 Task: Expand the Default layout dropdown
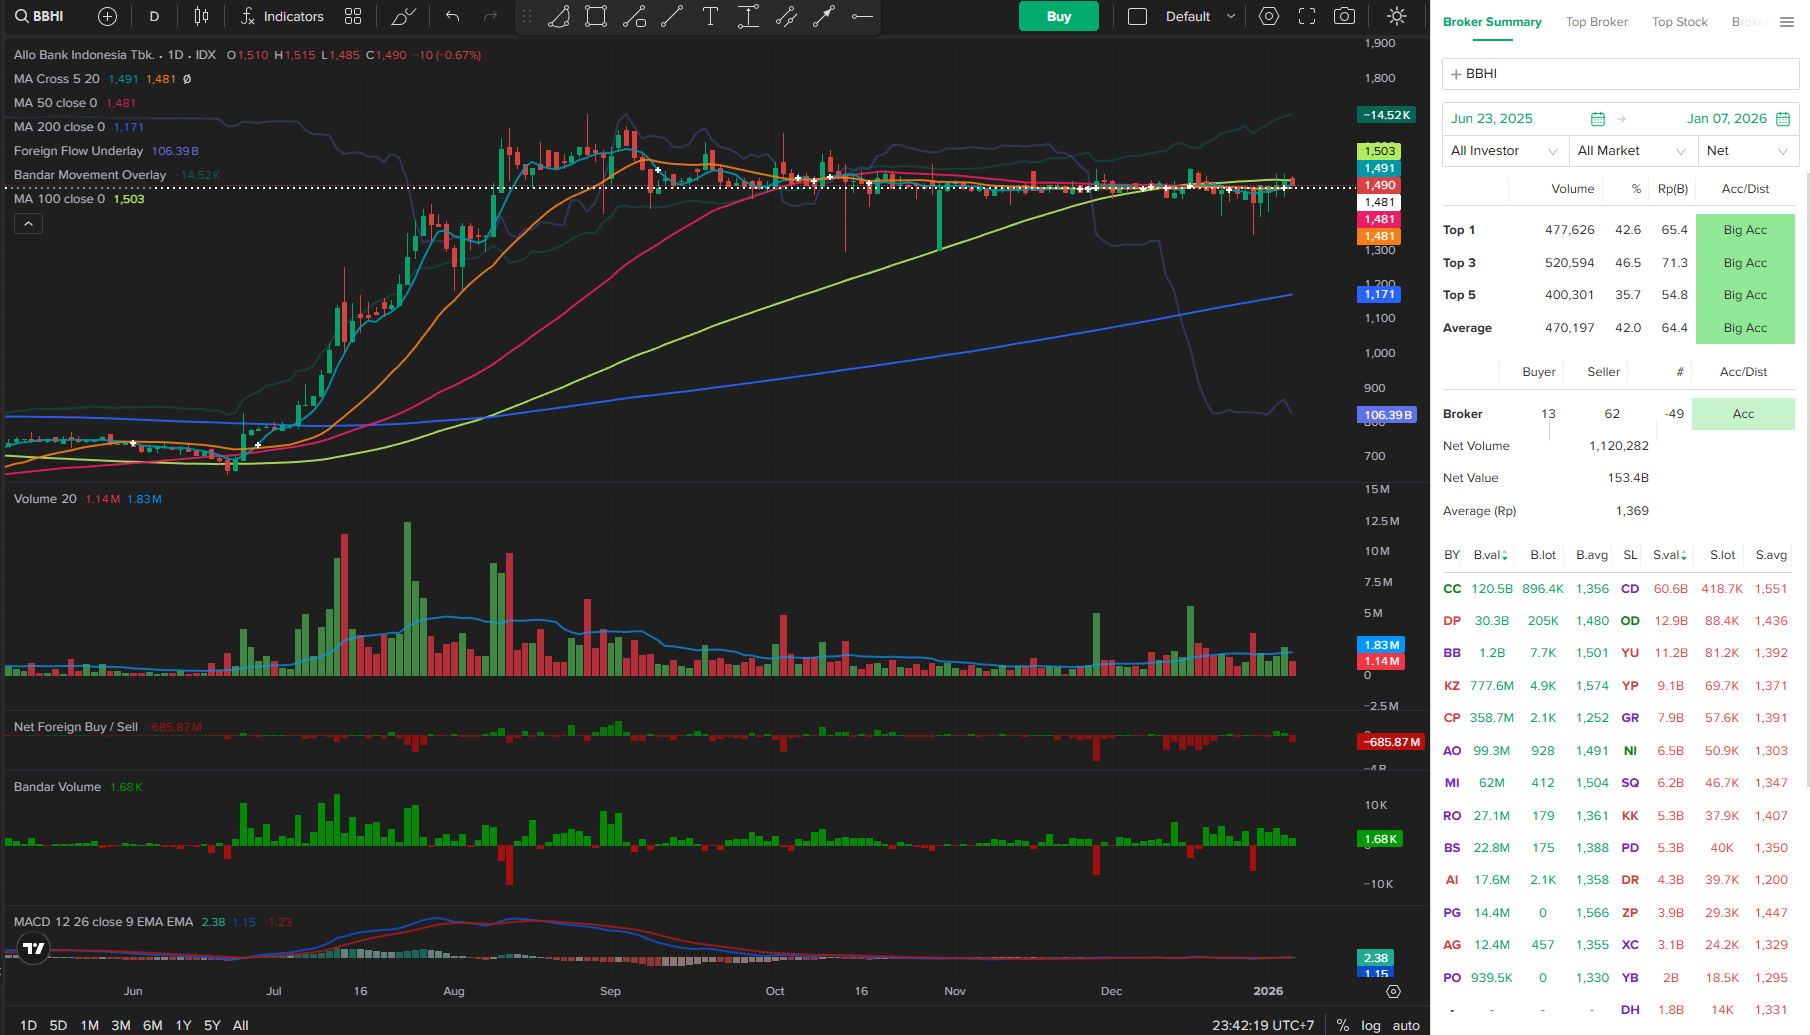point(1201,16)
